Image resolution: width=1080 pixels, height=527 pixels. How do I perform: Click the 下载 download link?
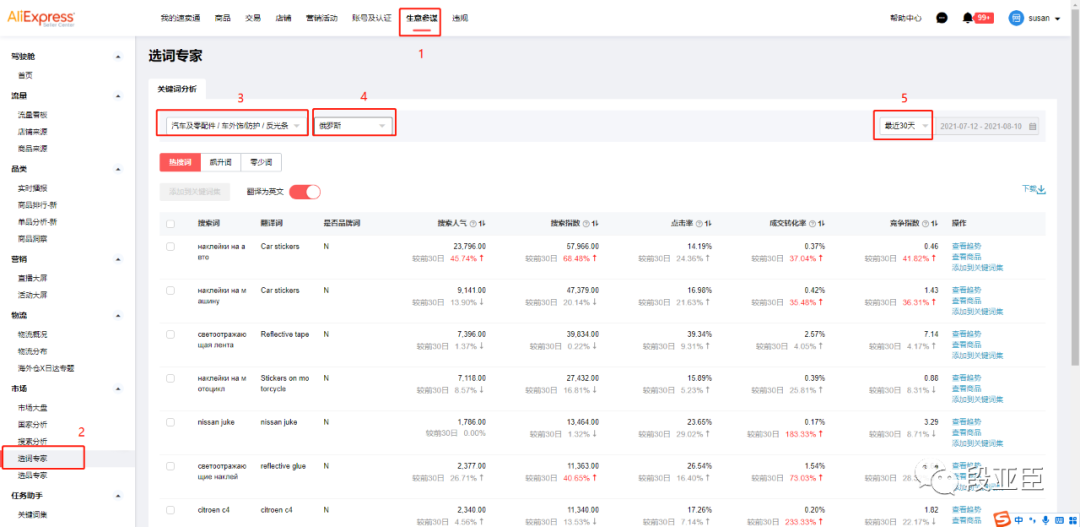pos(1034,189)
